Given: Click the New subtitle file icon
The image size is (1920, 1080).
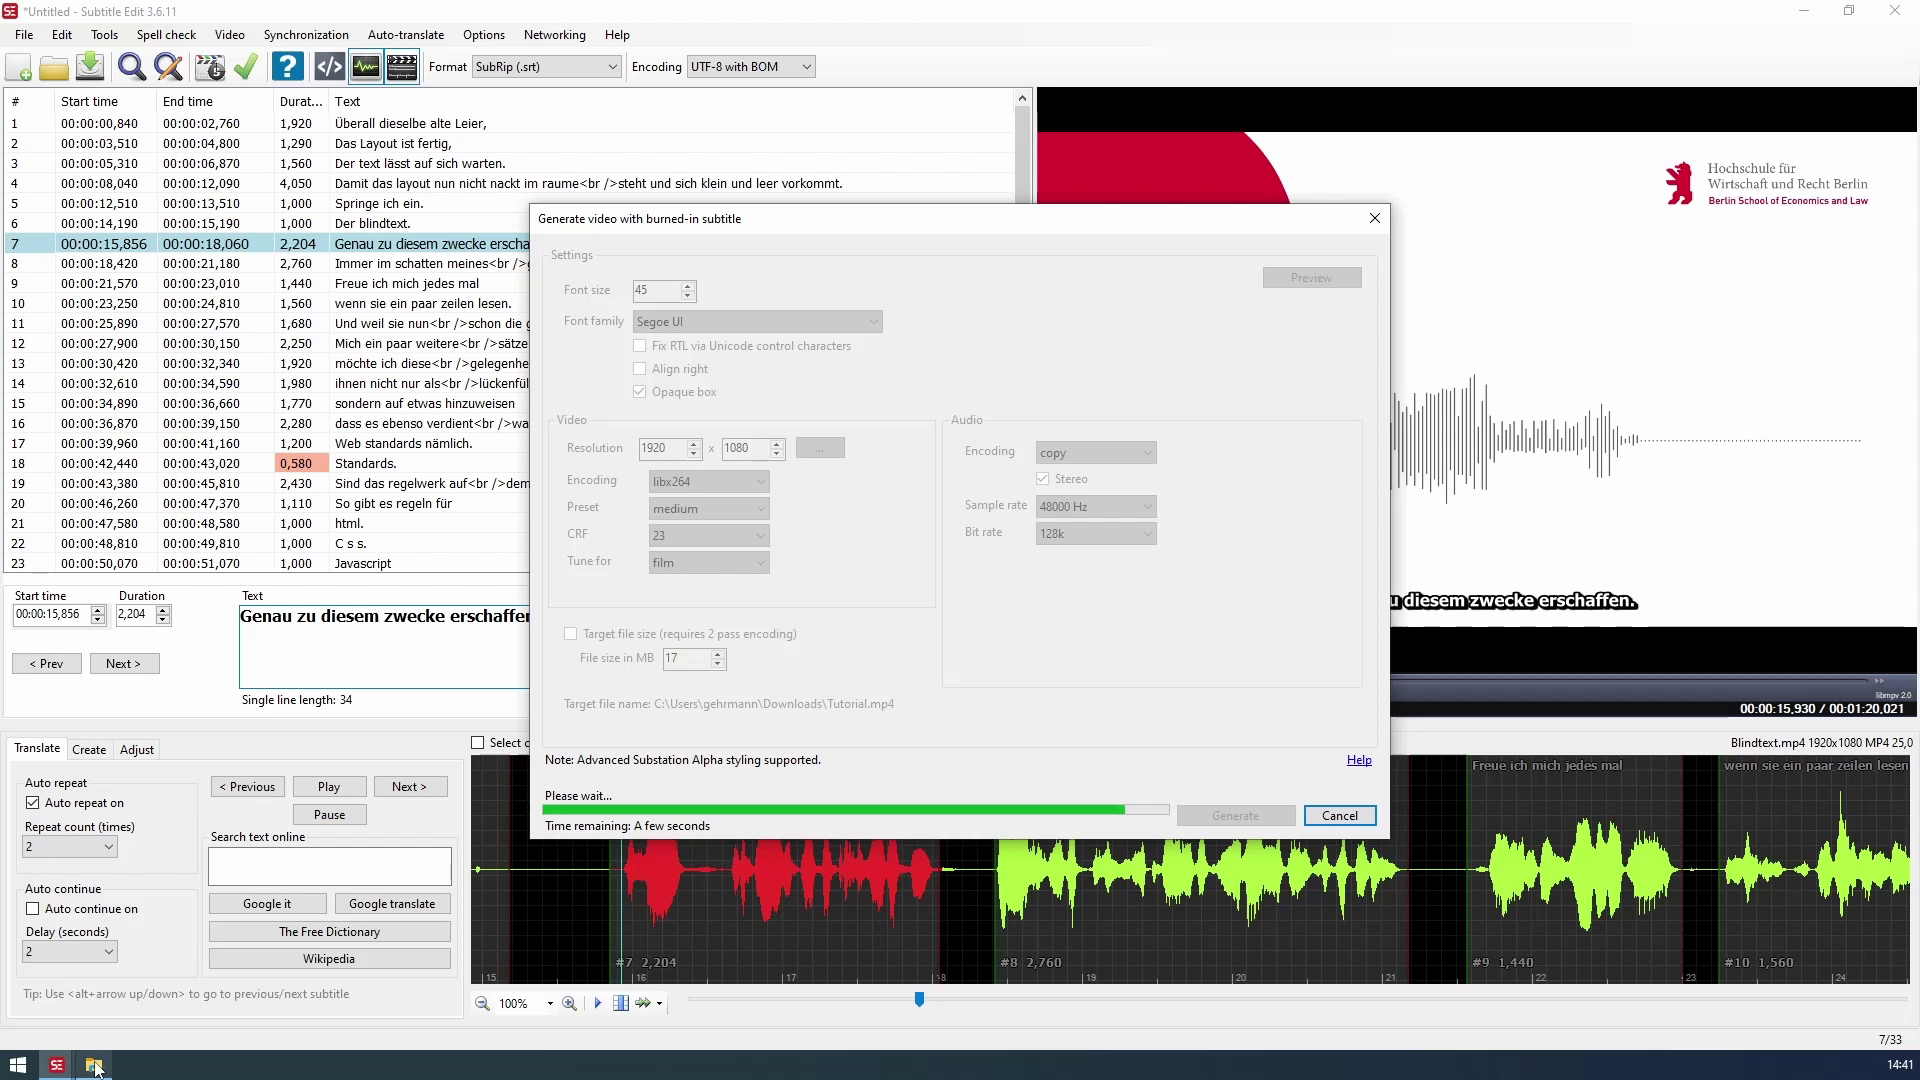Looking at the screenshot, I should pos(19,67).
